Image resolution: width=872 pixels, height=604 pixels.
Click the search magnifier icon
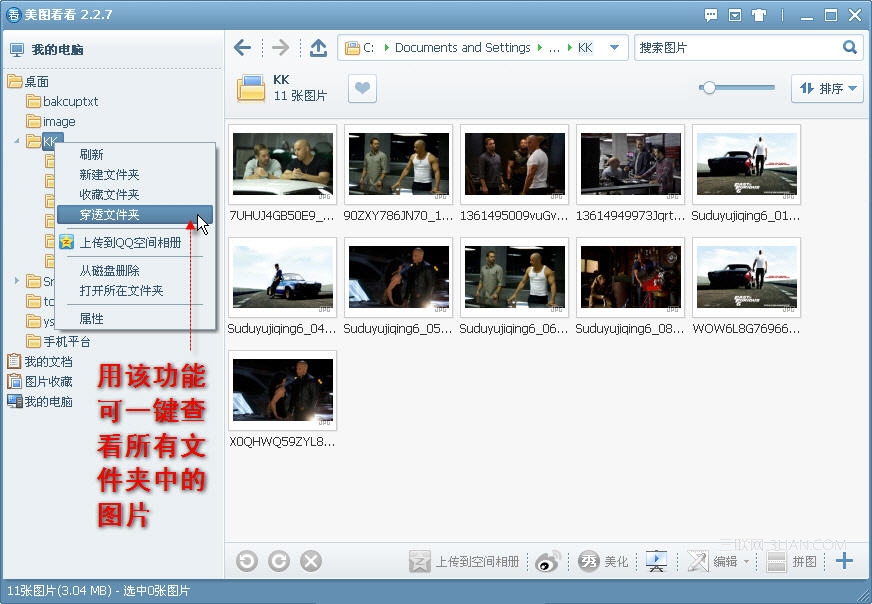click(x=849, y=47)
